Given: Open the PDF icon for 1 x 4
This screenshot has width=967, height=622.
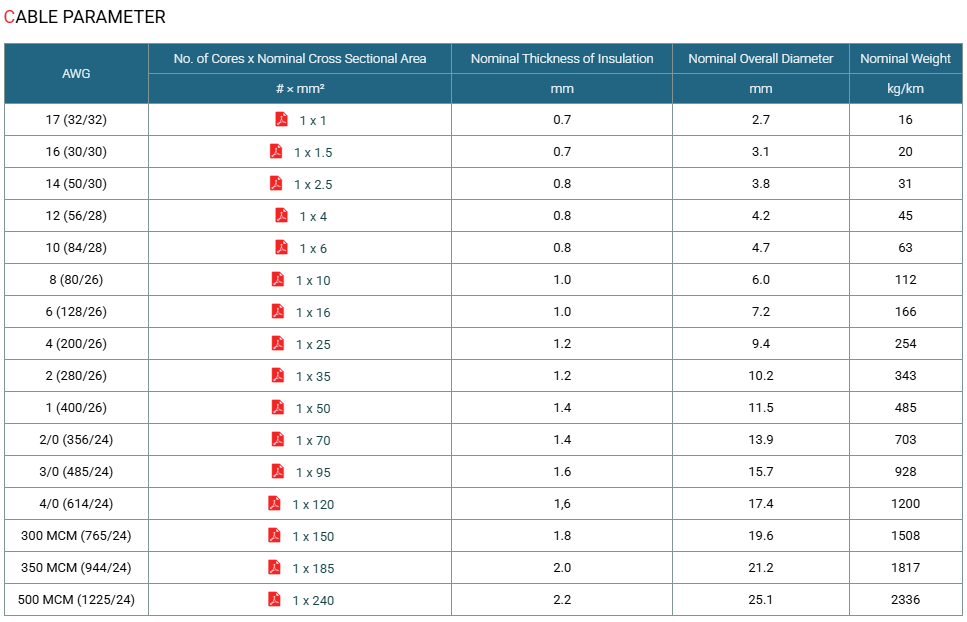Looking at the screenshot, I should (x=281, y=215).
